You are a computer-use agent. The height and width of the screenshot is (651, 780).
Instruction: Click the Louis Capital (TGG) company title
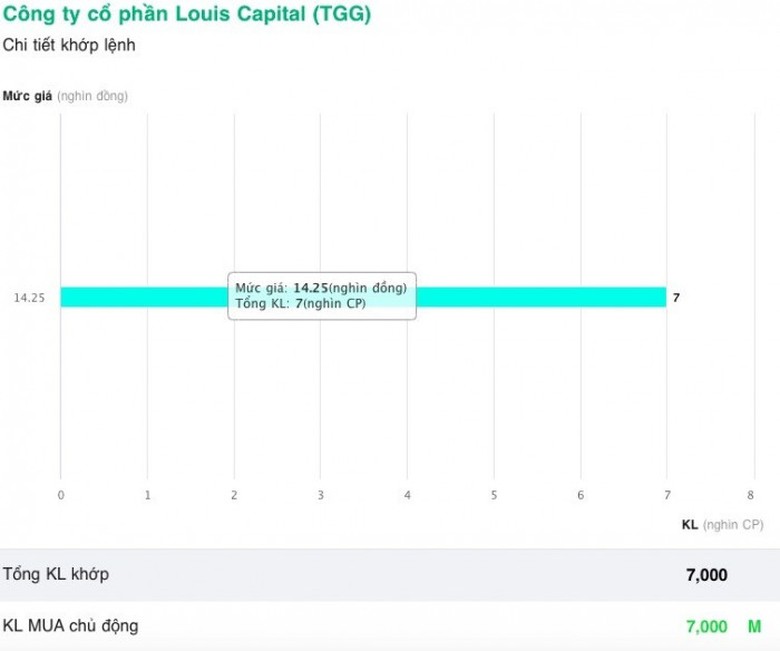187,16
